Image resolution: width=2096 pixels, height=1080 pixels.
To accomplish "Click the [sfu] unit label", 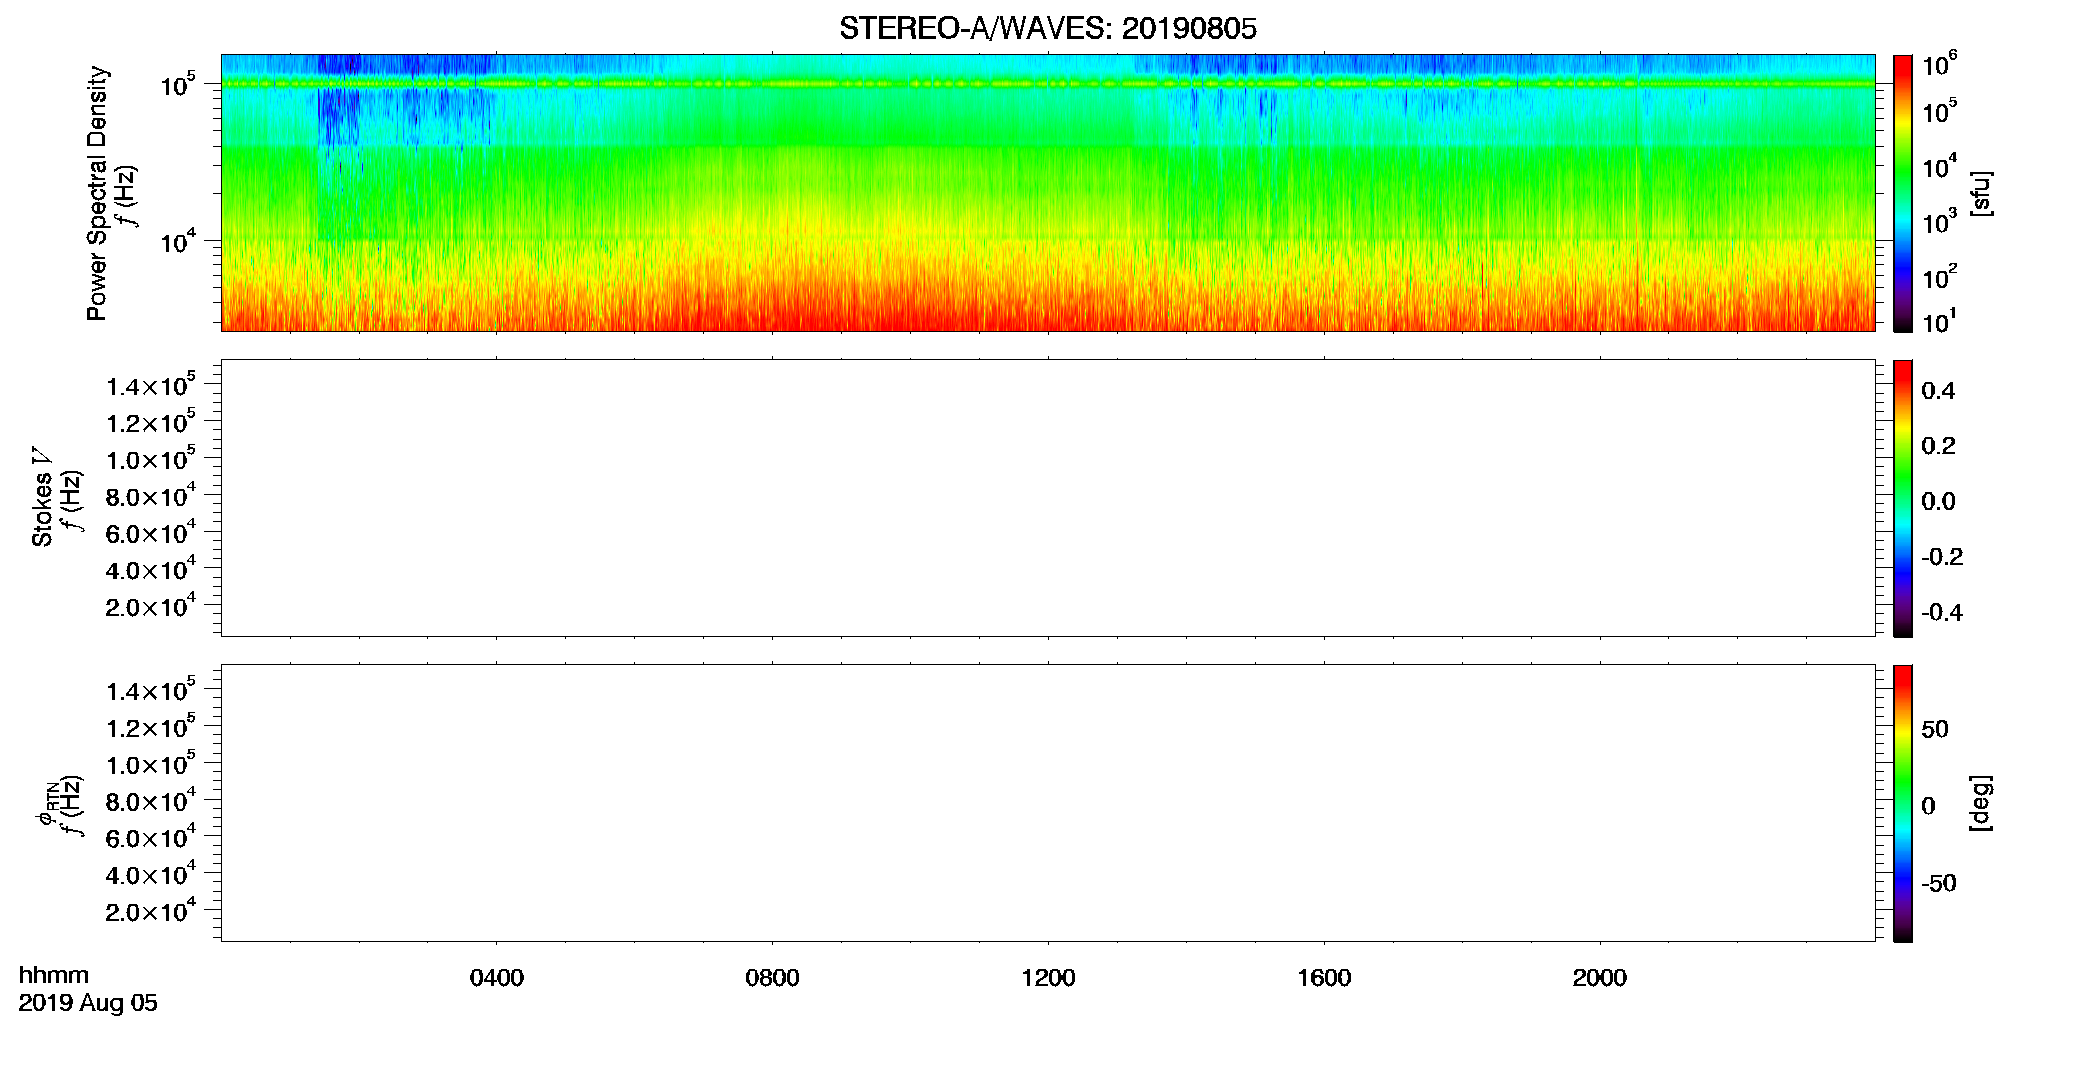I will [x=1981, y=193].
